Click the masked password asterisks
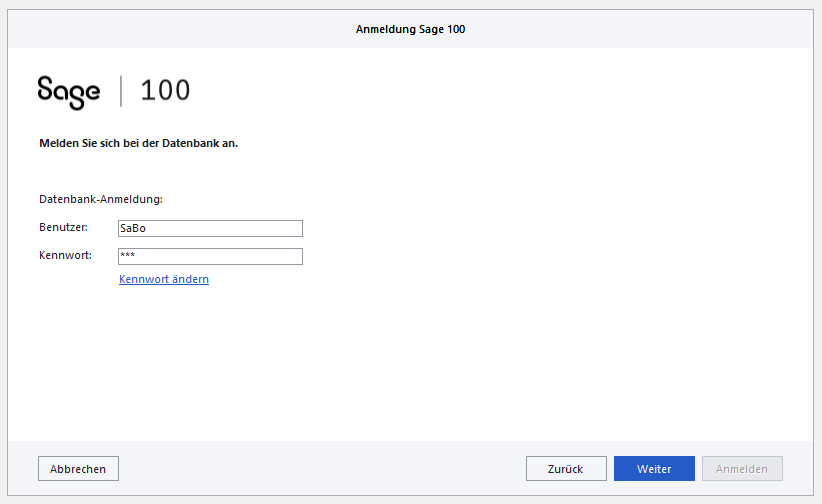The width and height of the screenshot is (822, 504). [x=127, y=256]
